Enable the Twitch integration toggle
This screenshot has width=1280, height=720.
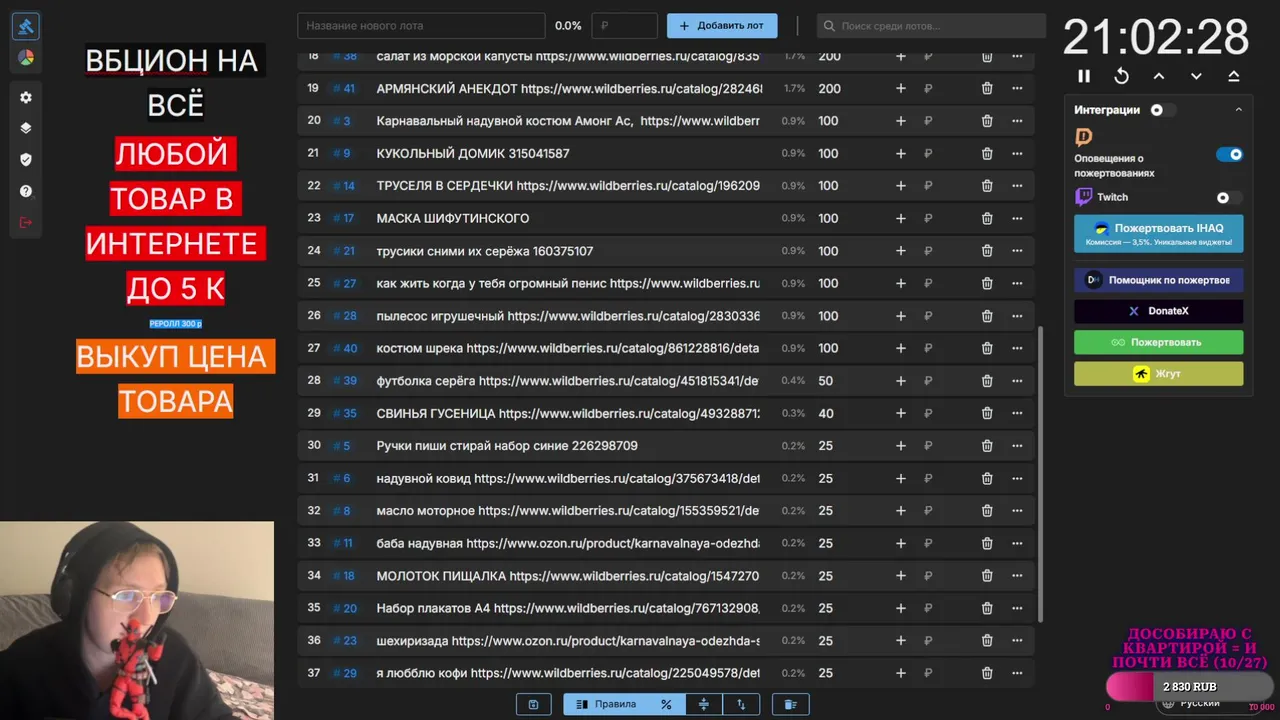pyautogui.click(x=1229, y=198)
